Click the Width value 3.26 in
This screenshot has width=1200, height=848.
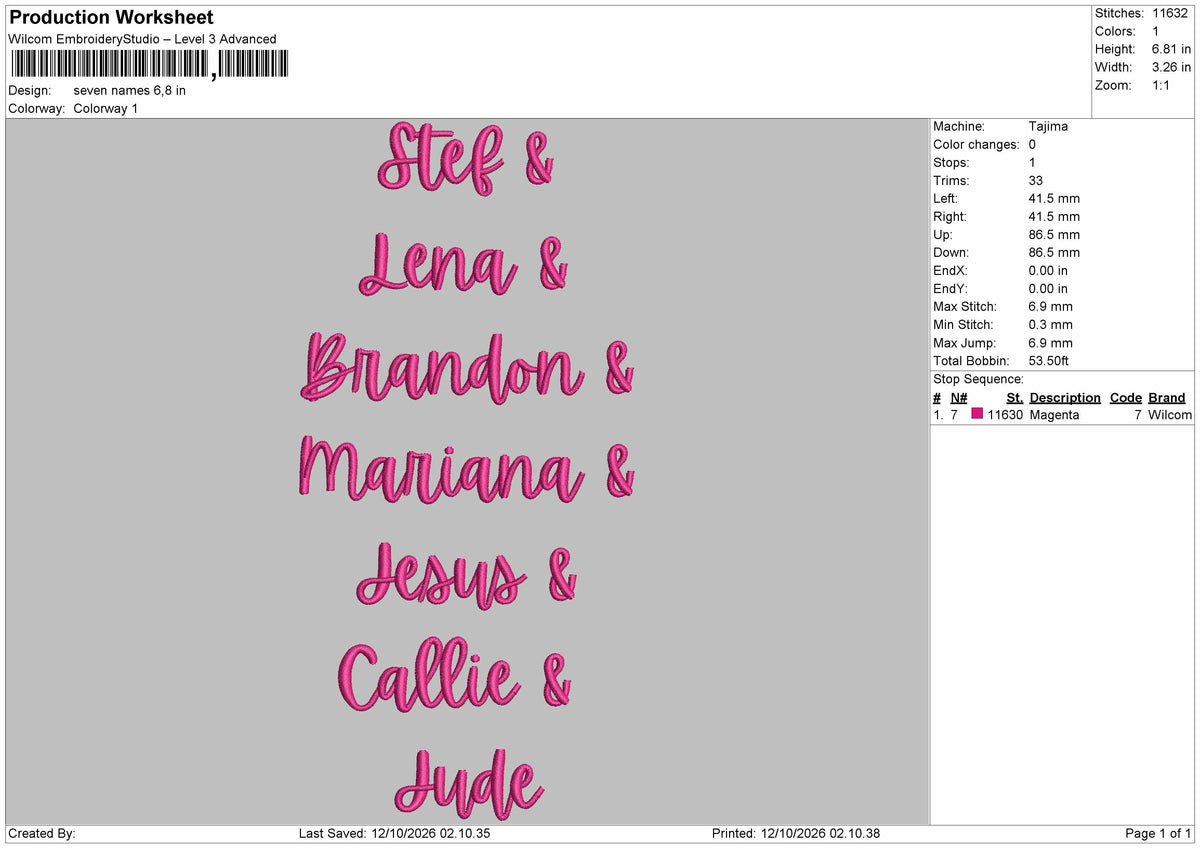pyautogui.click(x=1171, y=67)
